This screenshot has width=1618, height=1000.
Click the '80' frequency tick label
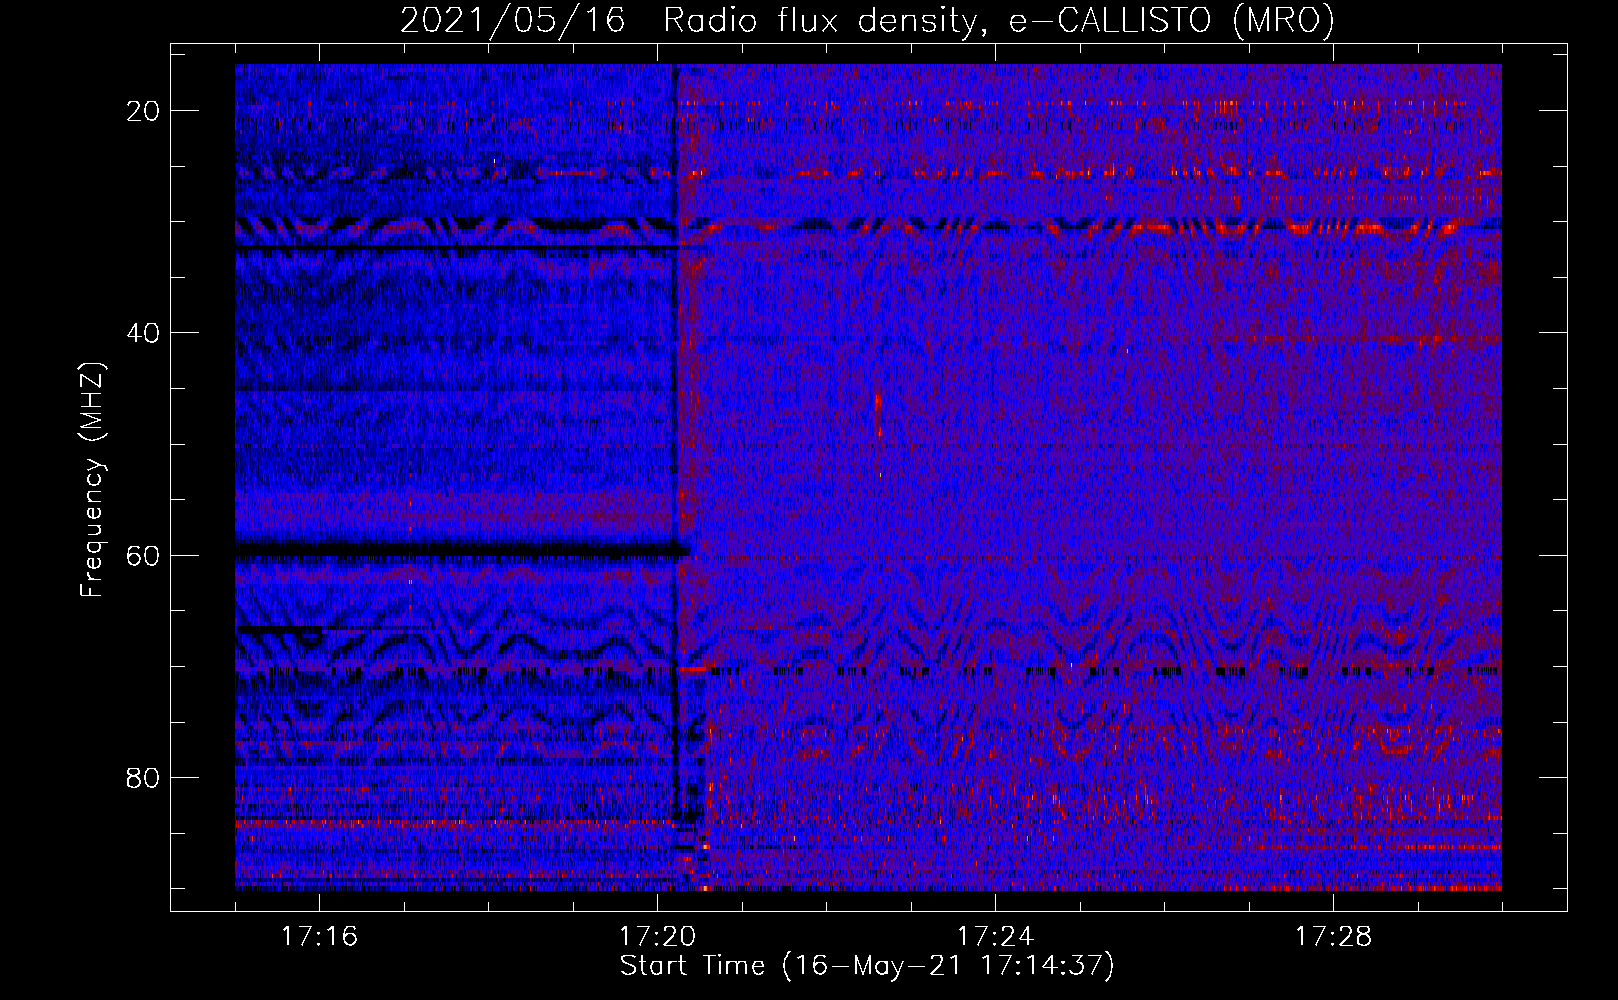coord(144,778)
